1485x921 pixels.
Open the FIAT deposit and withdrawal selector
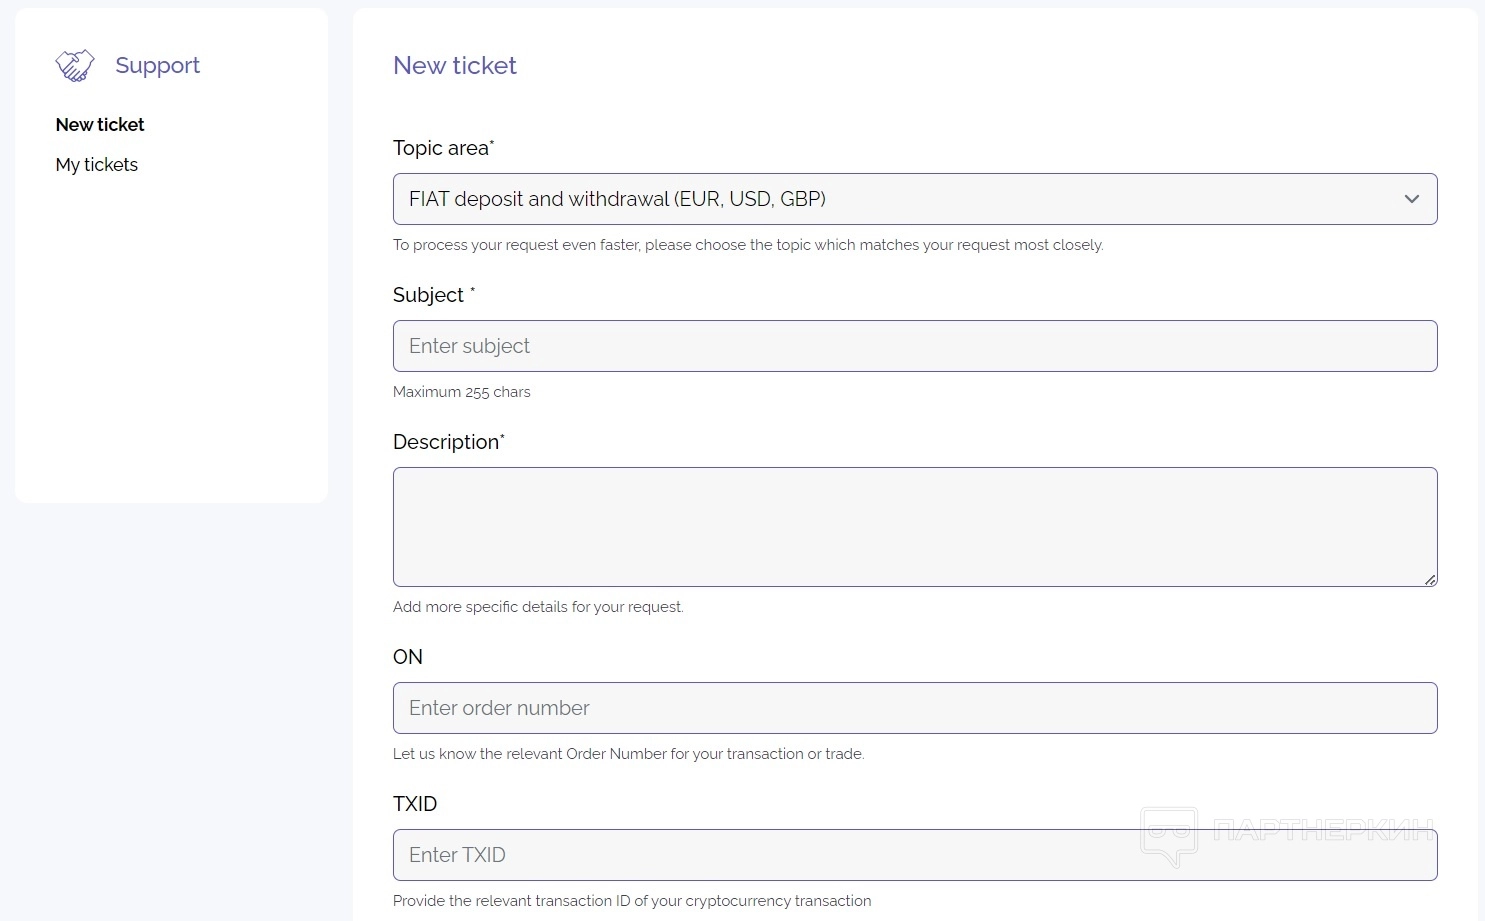900,199
